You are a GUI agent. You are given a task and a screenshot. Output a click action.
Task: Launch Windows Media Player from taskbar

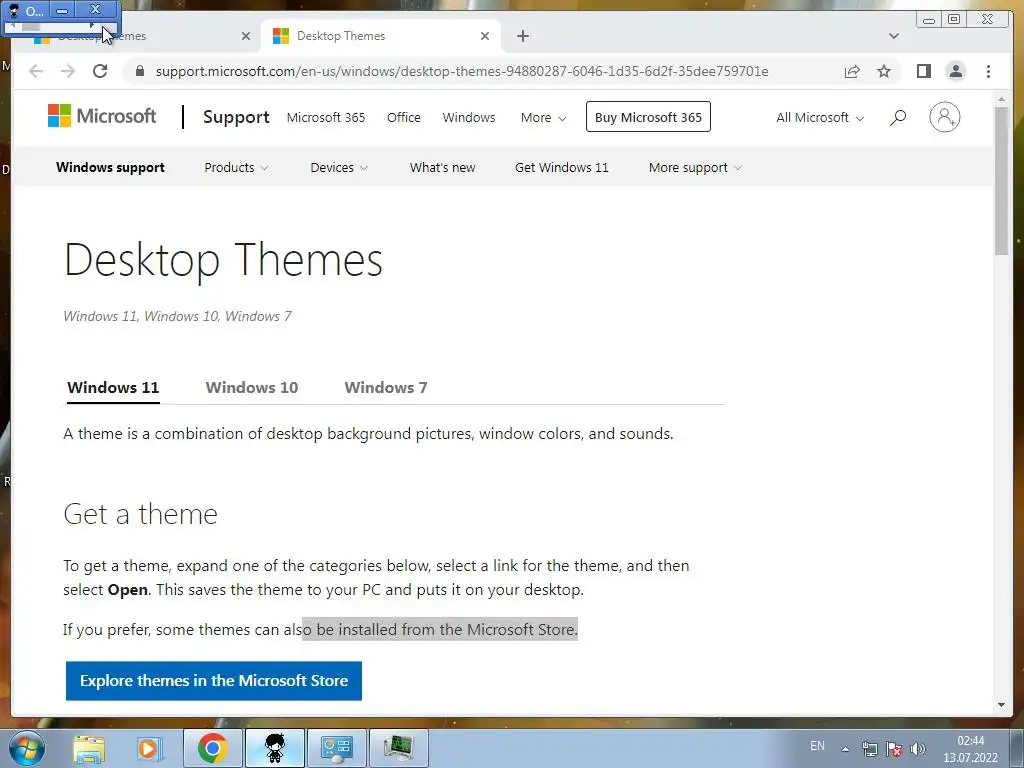coord(149,748)
